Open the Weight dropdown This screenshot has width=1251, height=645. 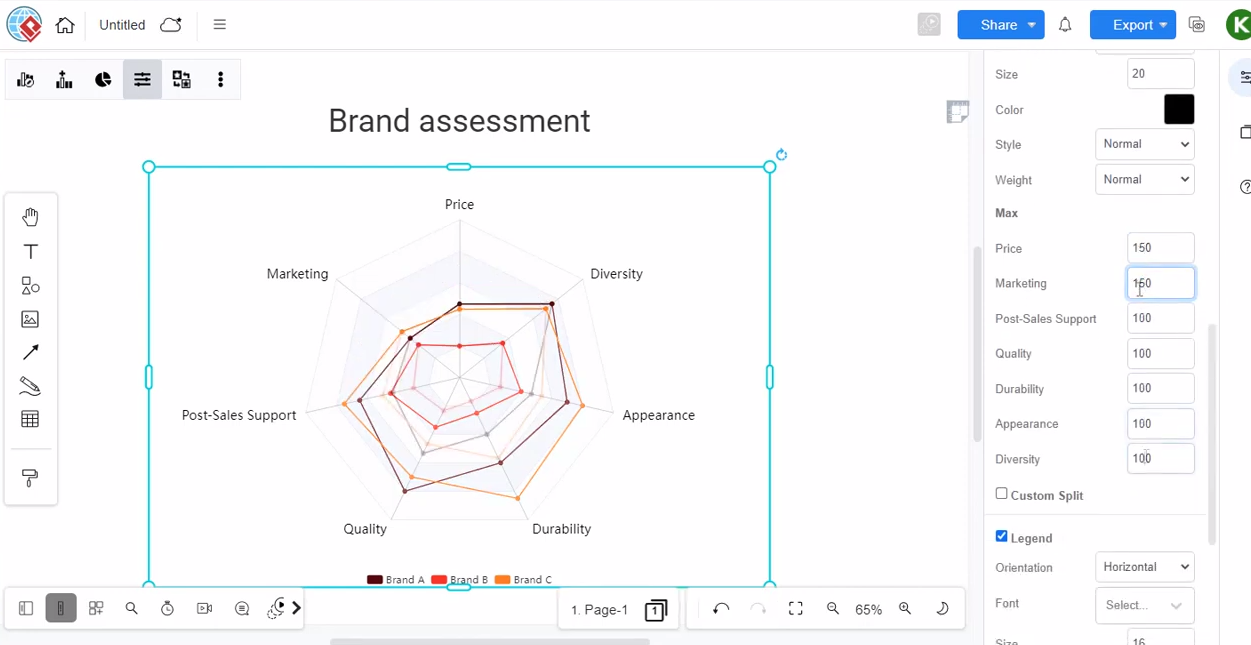click(1144, 180)
